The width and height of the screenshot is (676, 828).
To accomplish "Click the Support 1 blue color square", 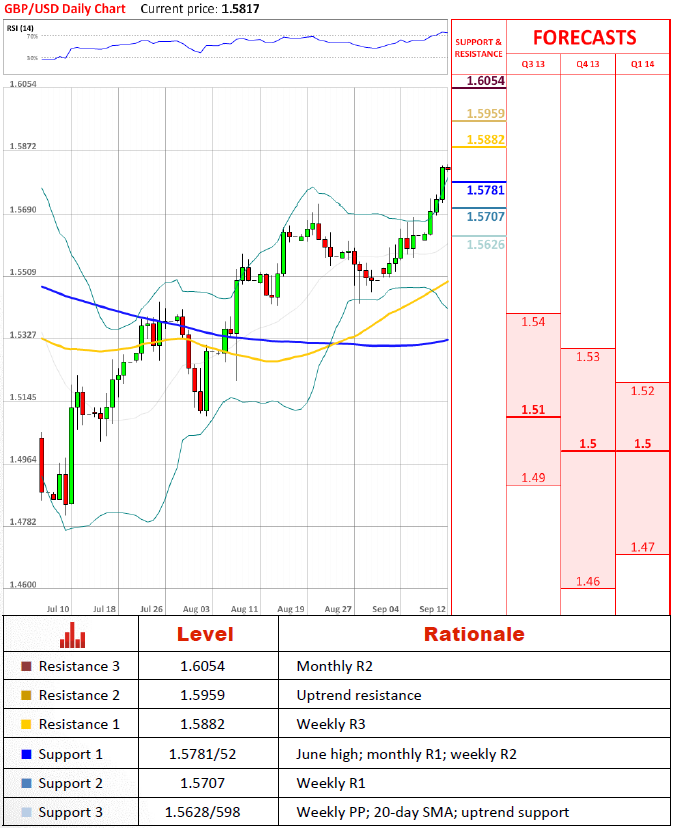I will [x=26, y=754].
